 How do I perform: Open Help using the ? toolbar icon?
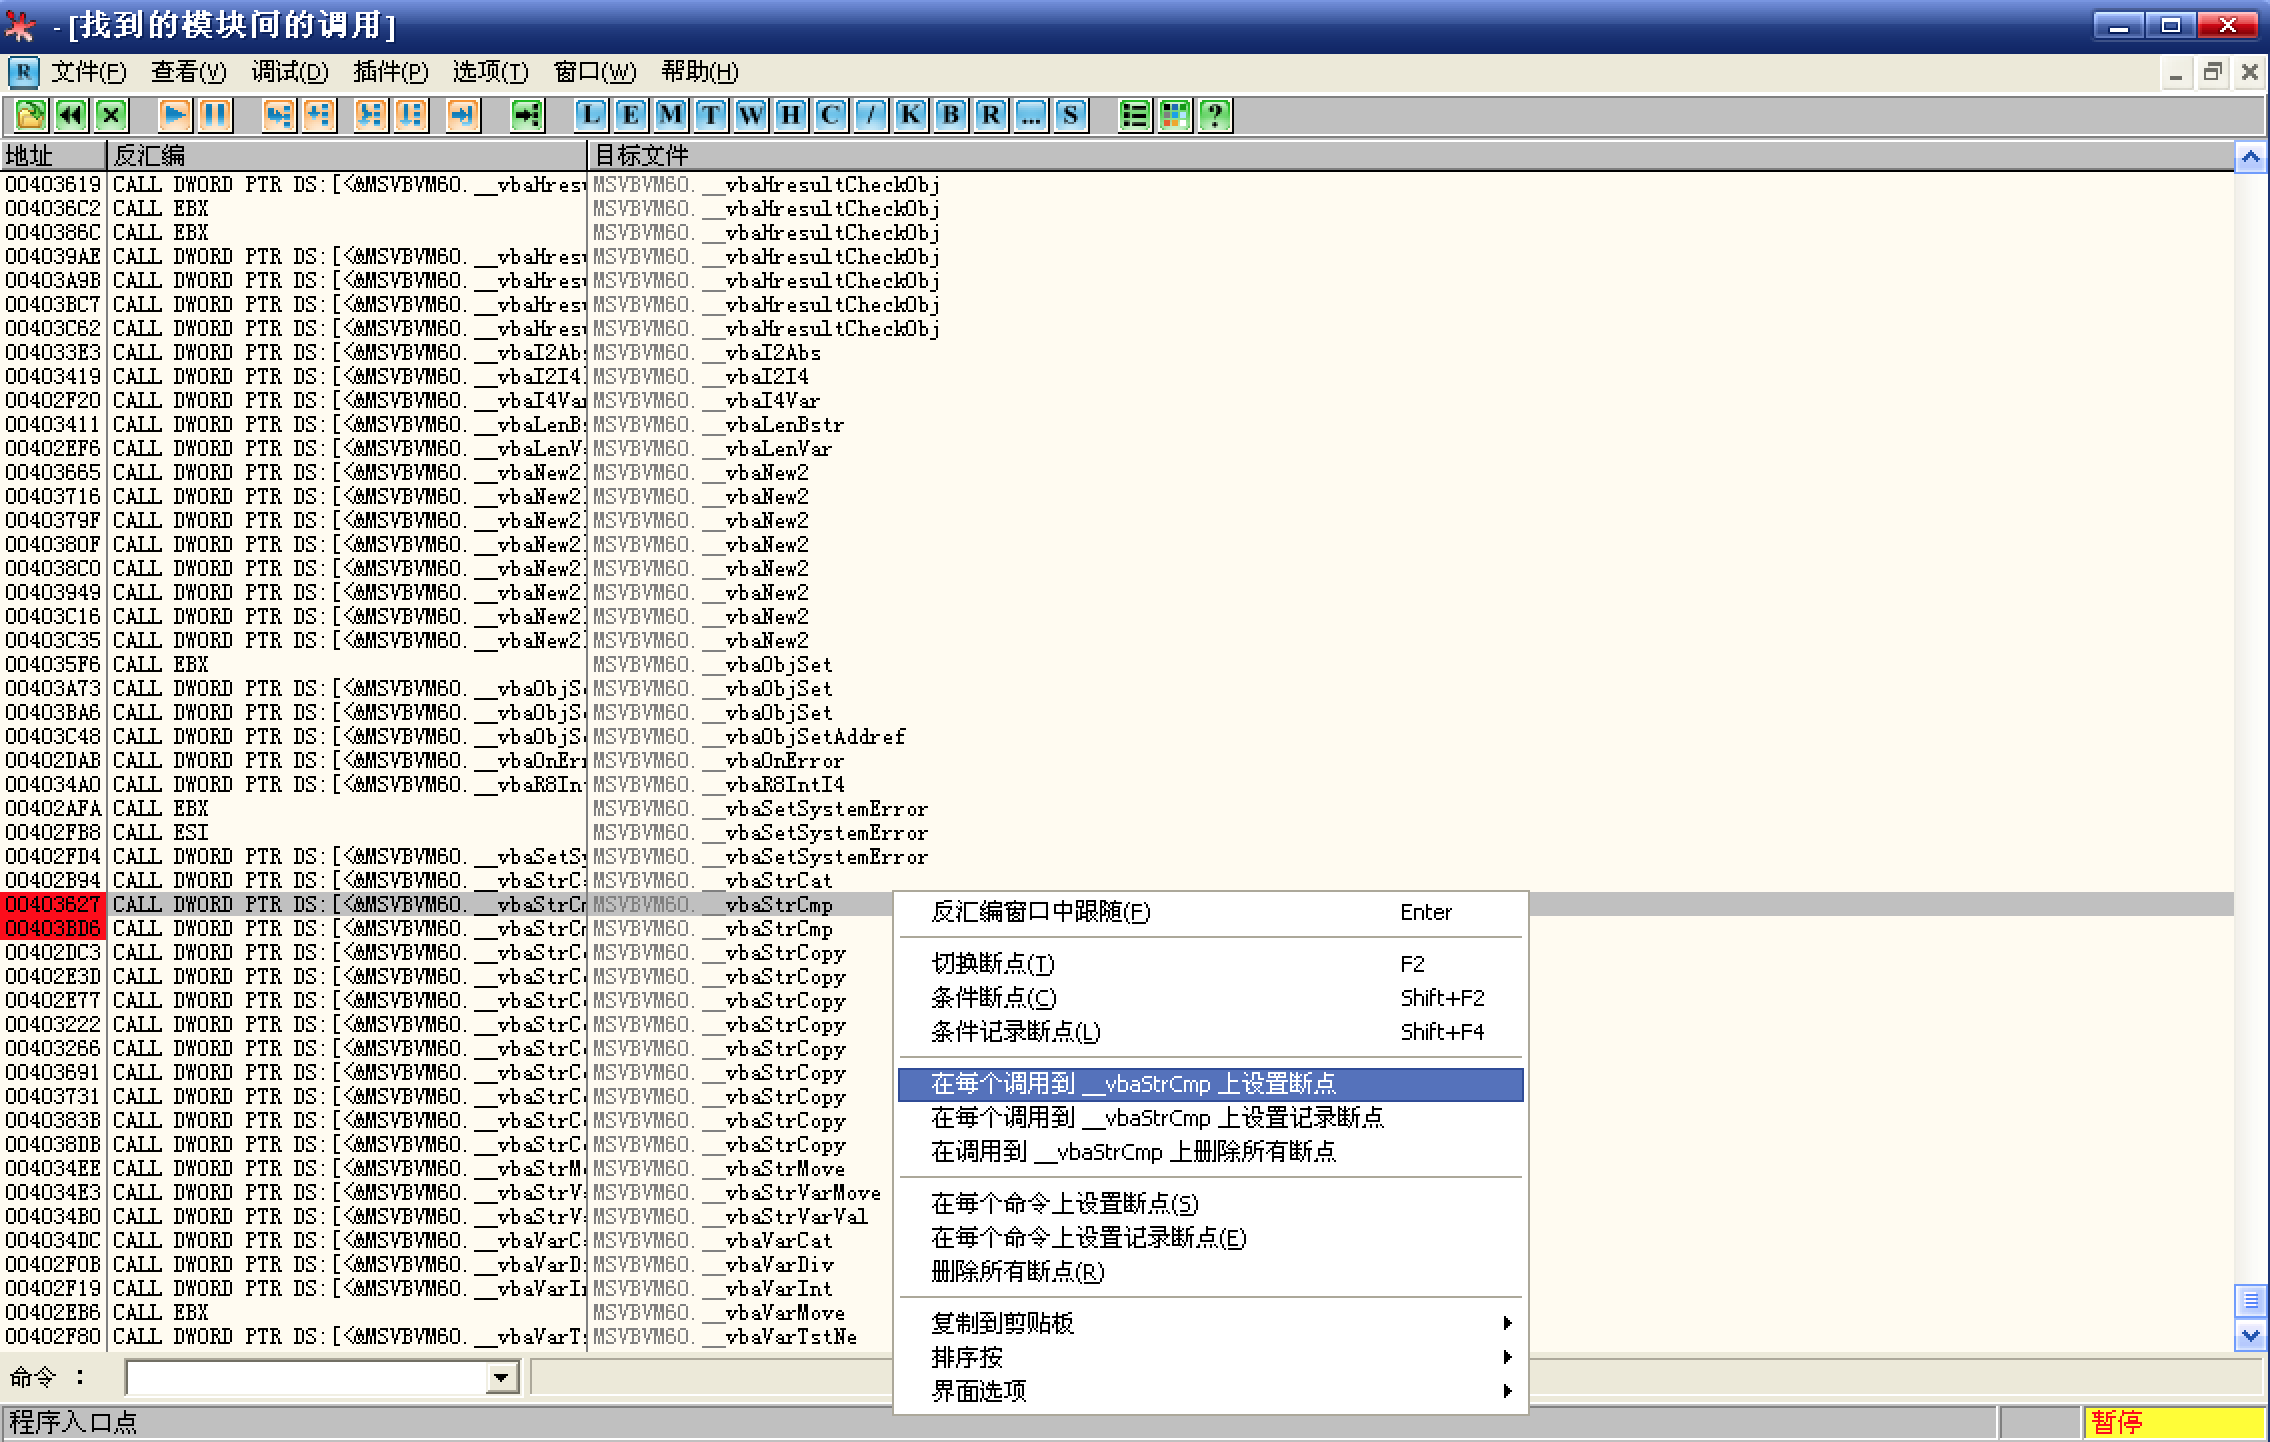click(1214, 115)
